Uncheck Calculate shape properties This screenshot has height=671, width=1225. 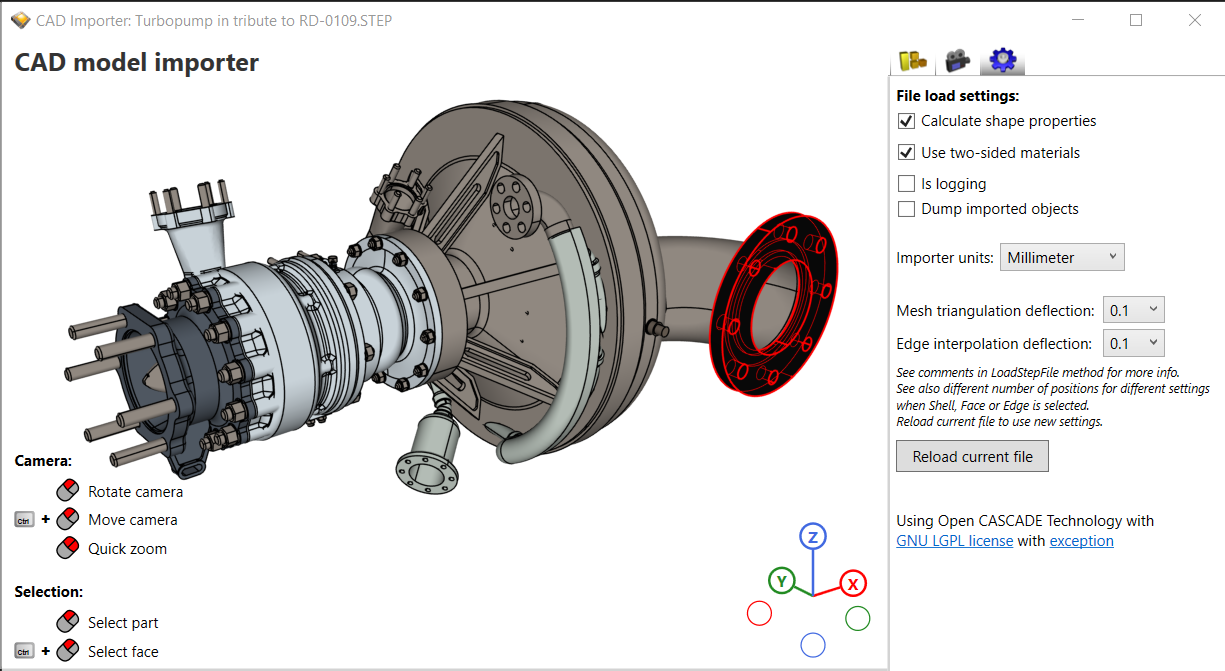pyautogui.click(x=907, y=121)
